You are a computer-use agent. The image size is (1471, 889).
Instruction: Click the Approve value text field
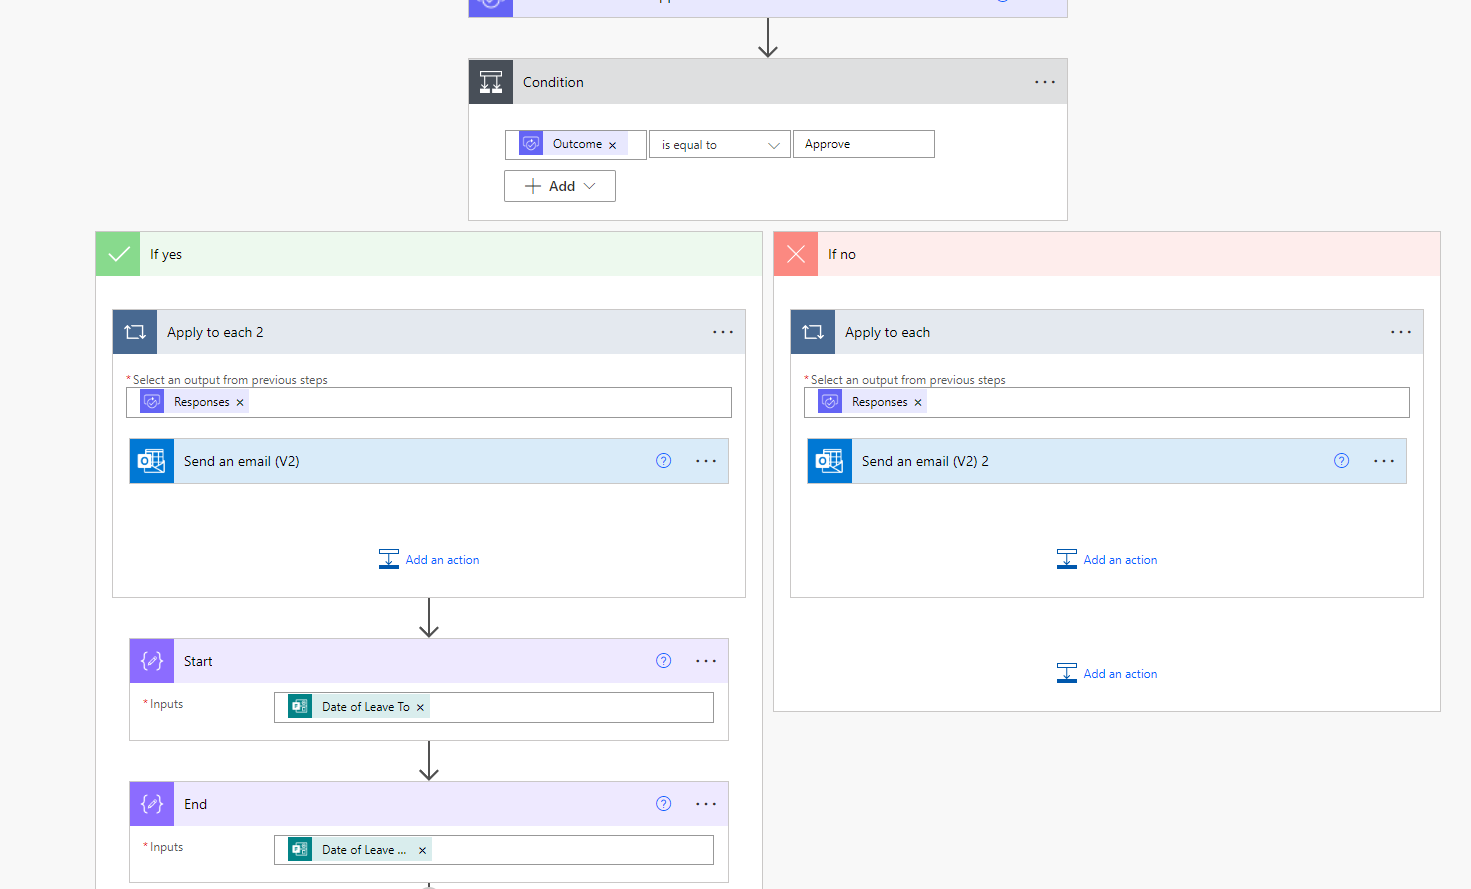tap(863, 143)
